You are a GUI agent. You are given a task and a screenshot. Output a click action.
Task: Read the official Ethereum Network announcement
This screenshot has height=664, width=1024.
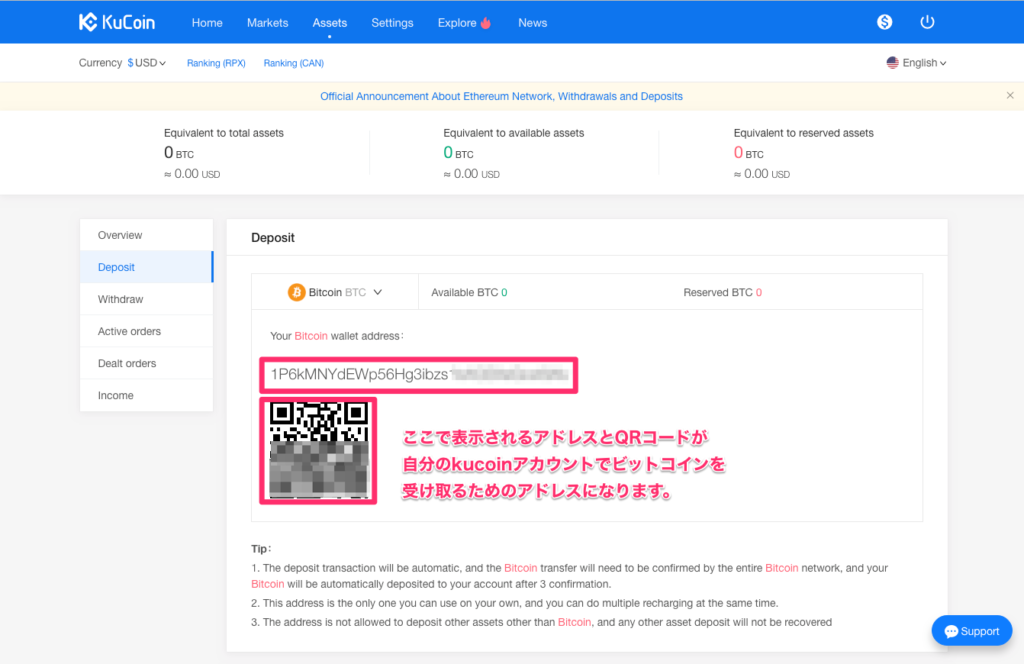pyautogui.click(x=502, y=96)
